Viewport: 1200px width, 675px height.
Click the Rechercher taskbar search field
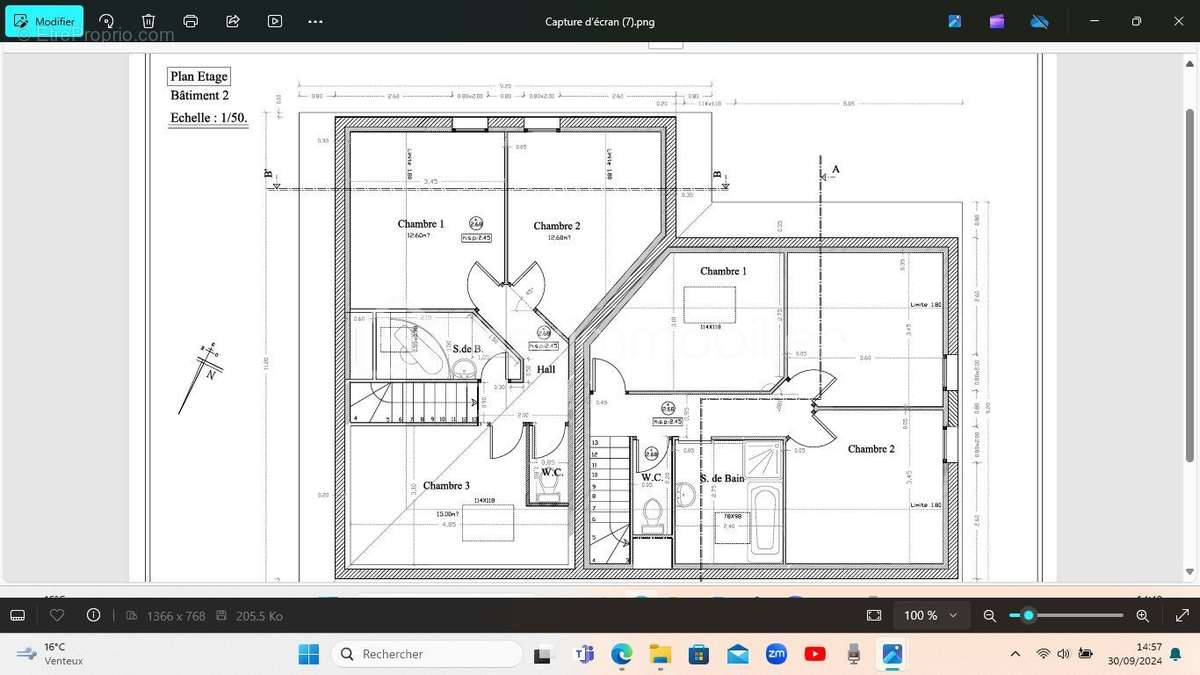tap(427, 654)
